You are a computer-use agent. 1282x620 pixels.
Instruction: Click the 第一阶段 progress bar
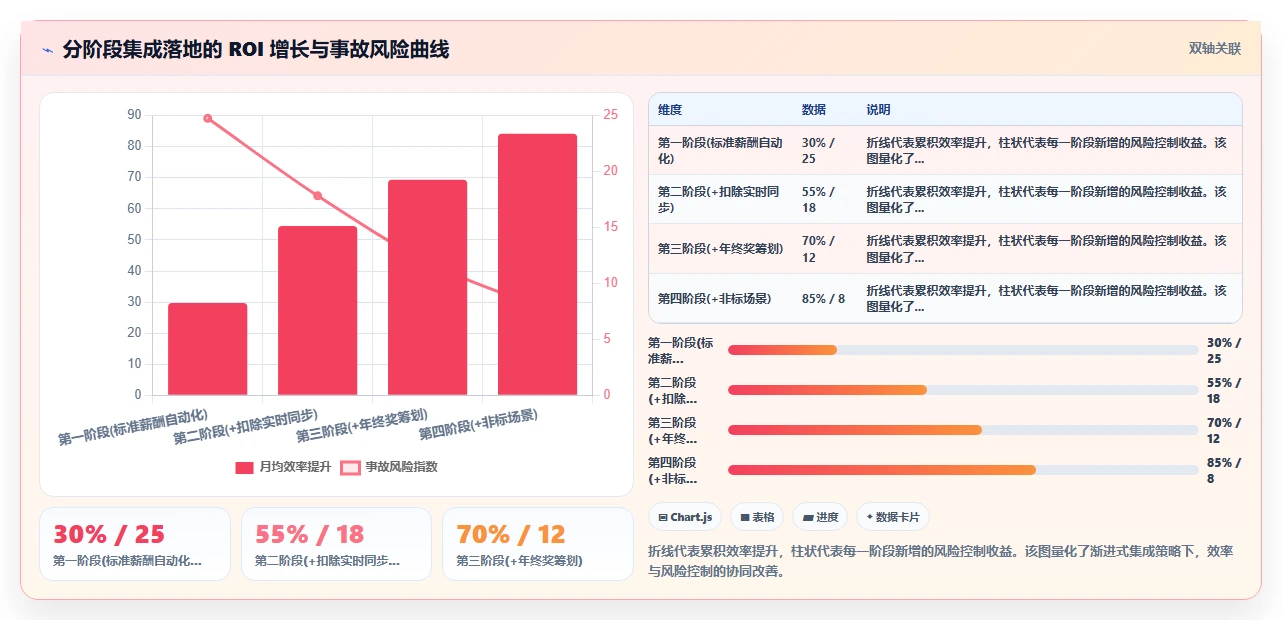pos(963,350)
